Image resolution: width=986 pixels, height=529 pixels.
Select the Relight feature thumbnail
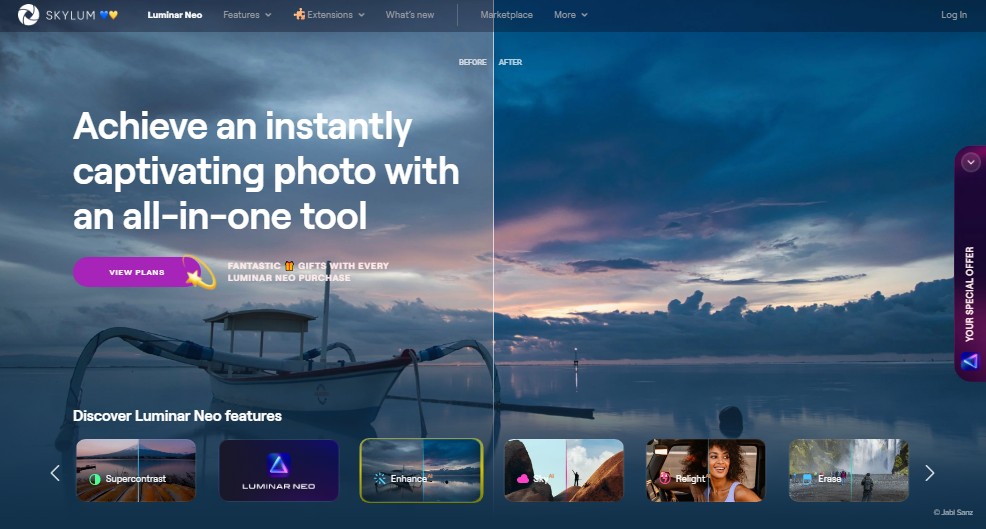[x=706, y=471]
